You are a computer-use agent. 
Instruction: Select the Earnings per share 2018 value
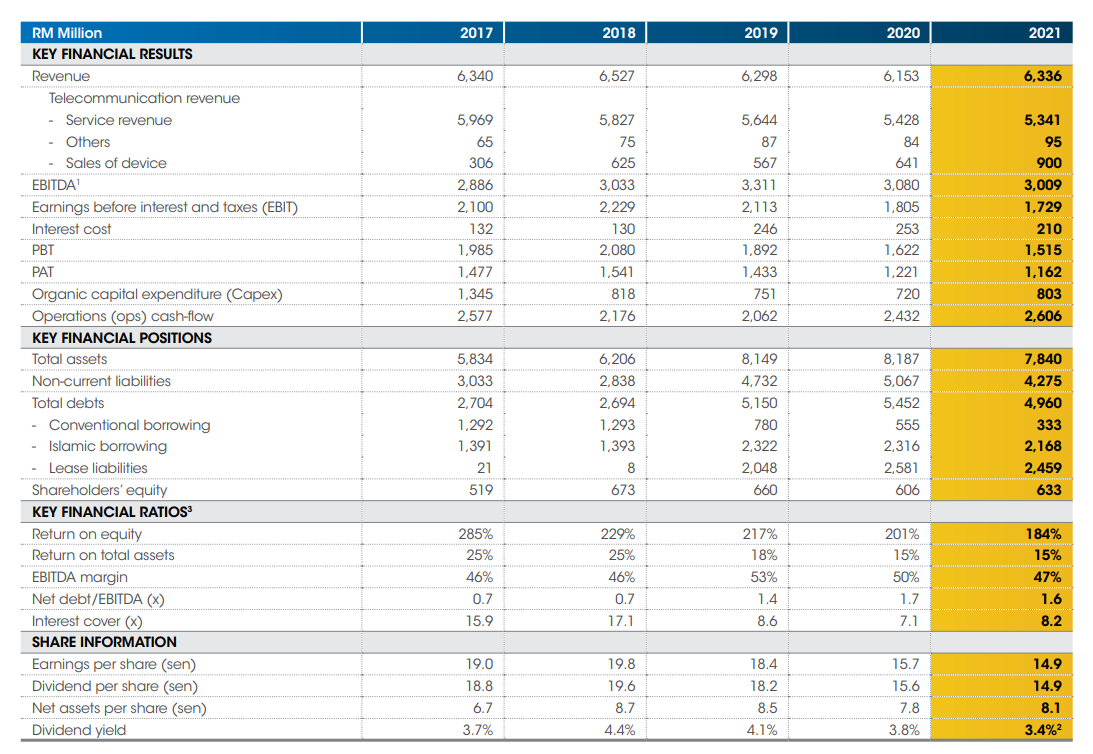click(621, 663)
